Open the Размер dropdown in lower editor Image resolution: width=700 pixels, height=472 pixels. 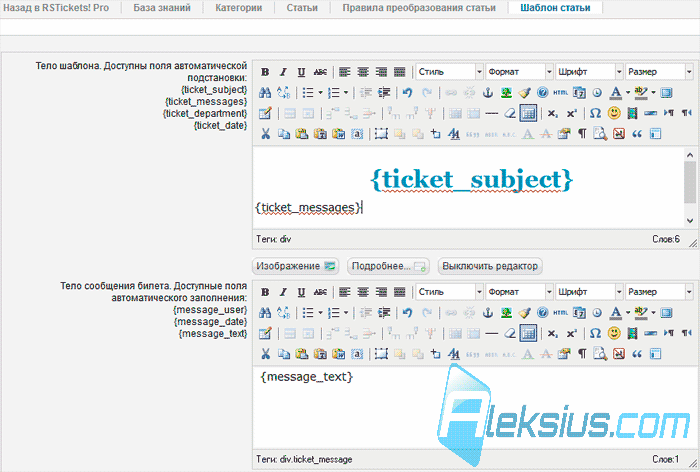(659, 292)
